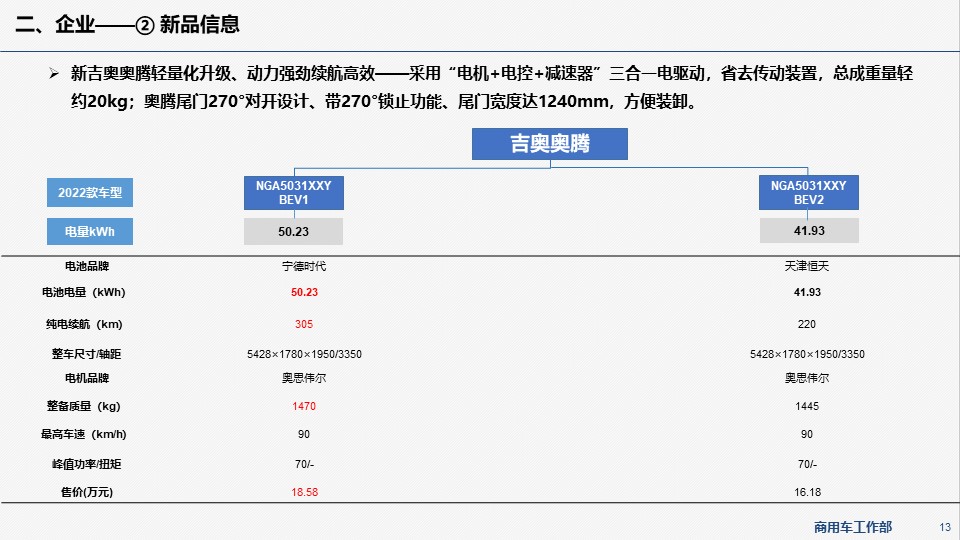Select BEV1 top speed 90
The width and height of the screenshot is (960, 540).
304,435
